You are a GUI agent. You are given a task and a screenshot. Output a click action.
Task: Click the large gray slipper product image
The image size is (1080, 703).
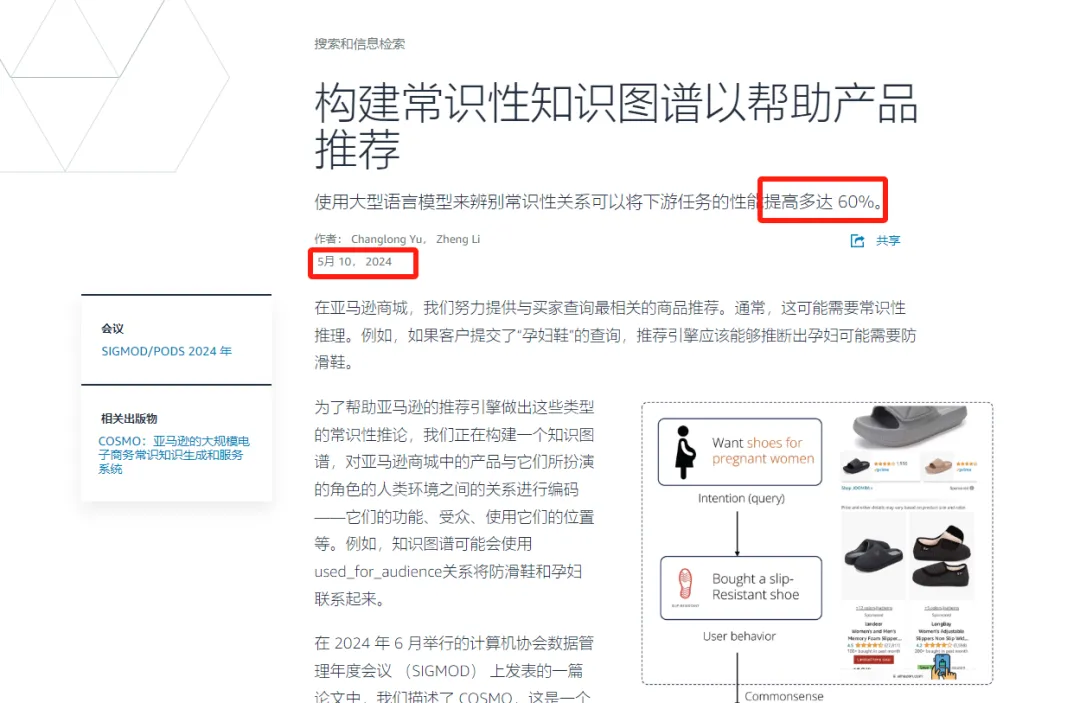pyautogui.click(x=909, y=427)
